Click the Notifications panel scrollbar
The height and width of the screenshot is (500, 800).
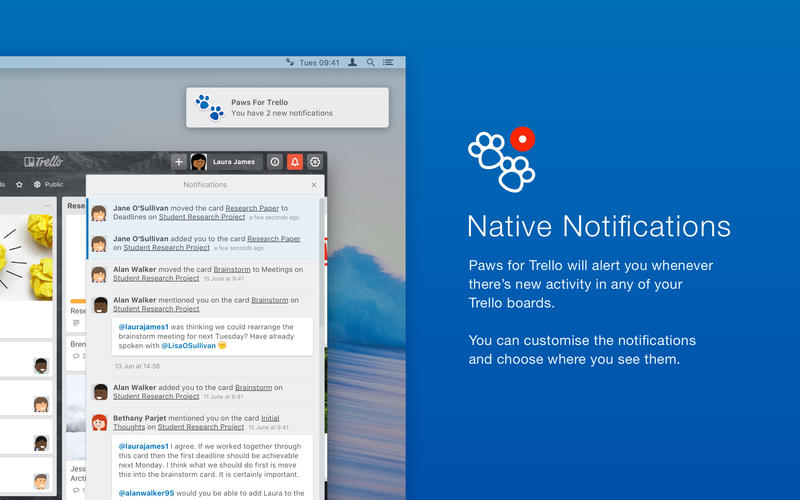tap(322, 263)
